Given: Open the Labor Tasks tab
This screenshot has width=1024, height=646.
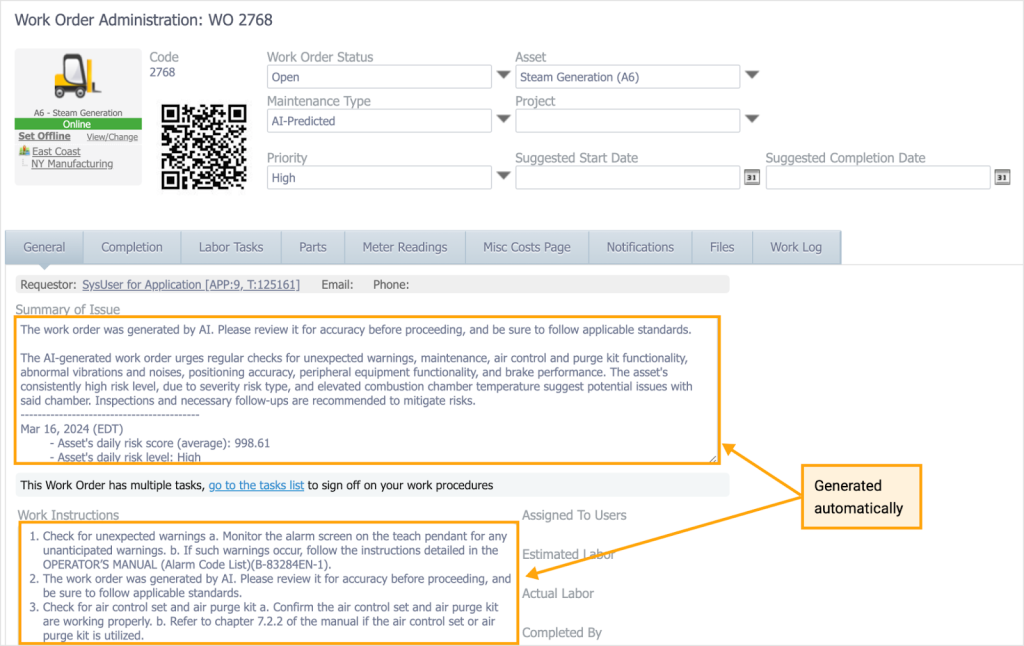Looking at the screenshot, I should 231,247.
